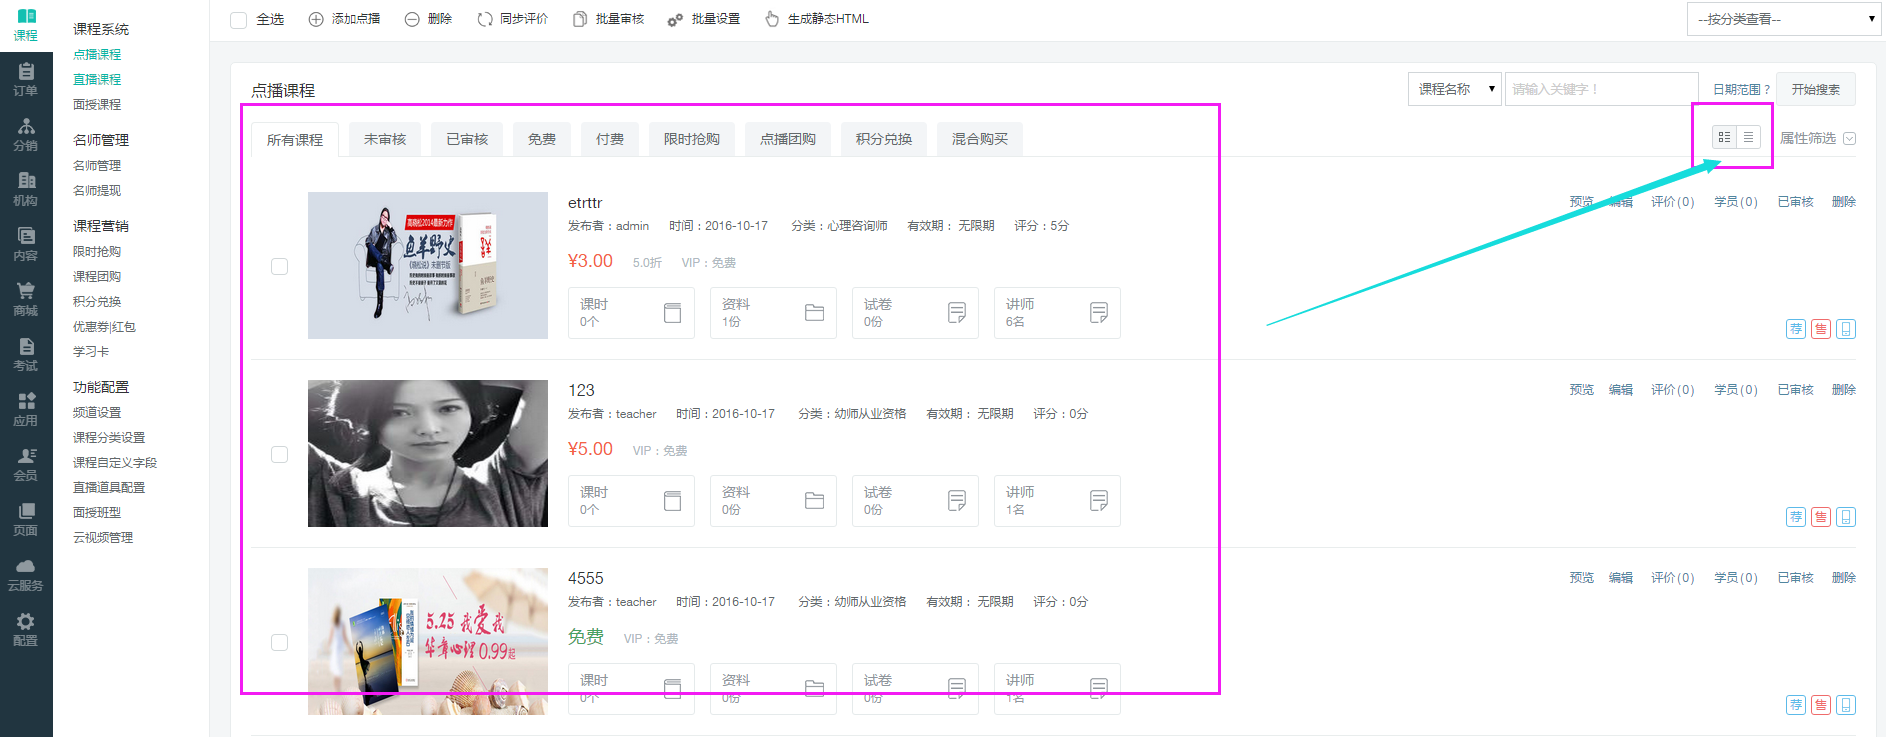
Task: Tick the checkbox for course 4555
Action: [280, 642]
